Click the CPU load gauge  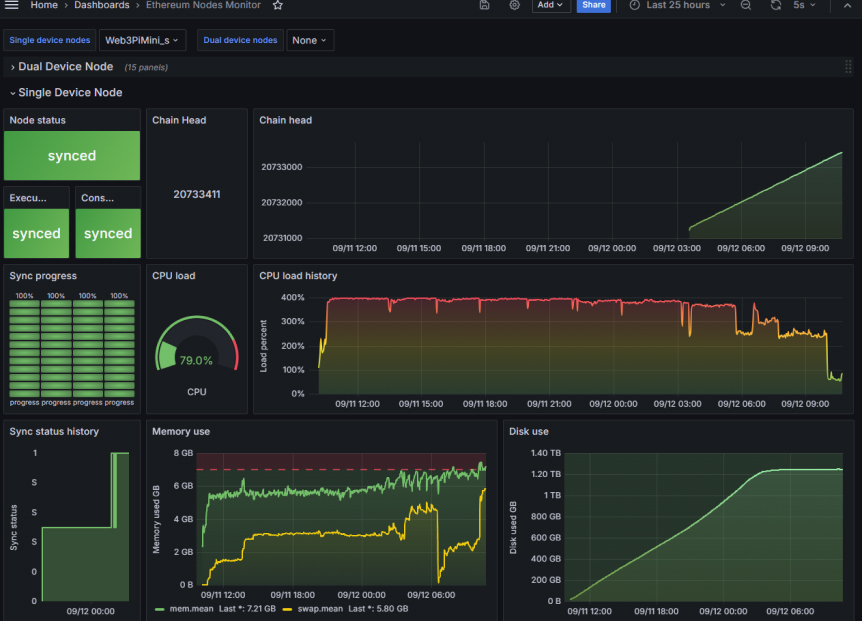tap(196, 344)
